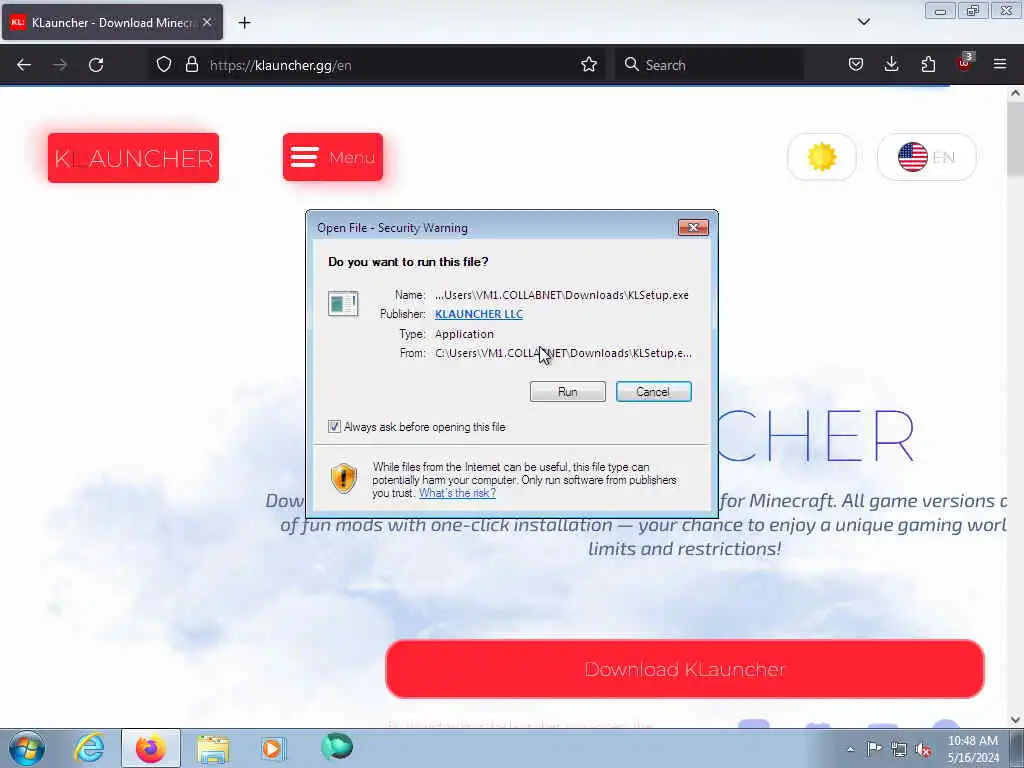Viewport: 1024px width, 768px height.
Task: Click network tray icon
Action: [899, 750]
